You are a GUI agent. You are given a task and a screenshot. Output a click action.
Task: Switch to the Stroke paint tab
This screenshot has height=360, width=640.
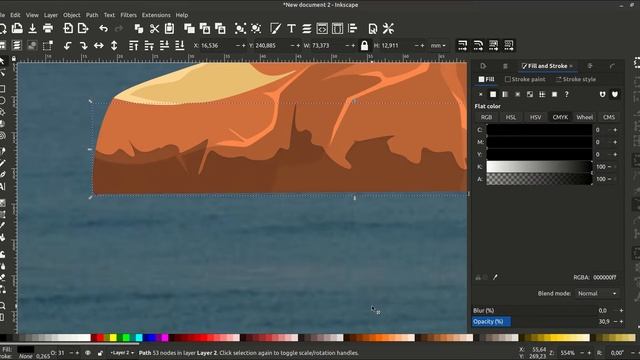click(x=525, y=79)
